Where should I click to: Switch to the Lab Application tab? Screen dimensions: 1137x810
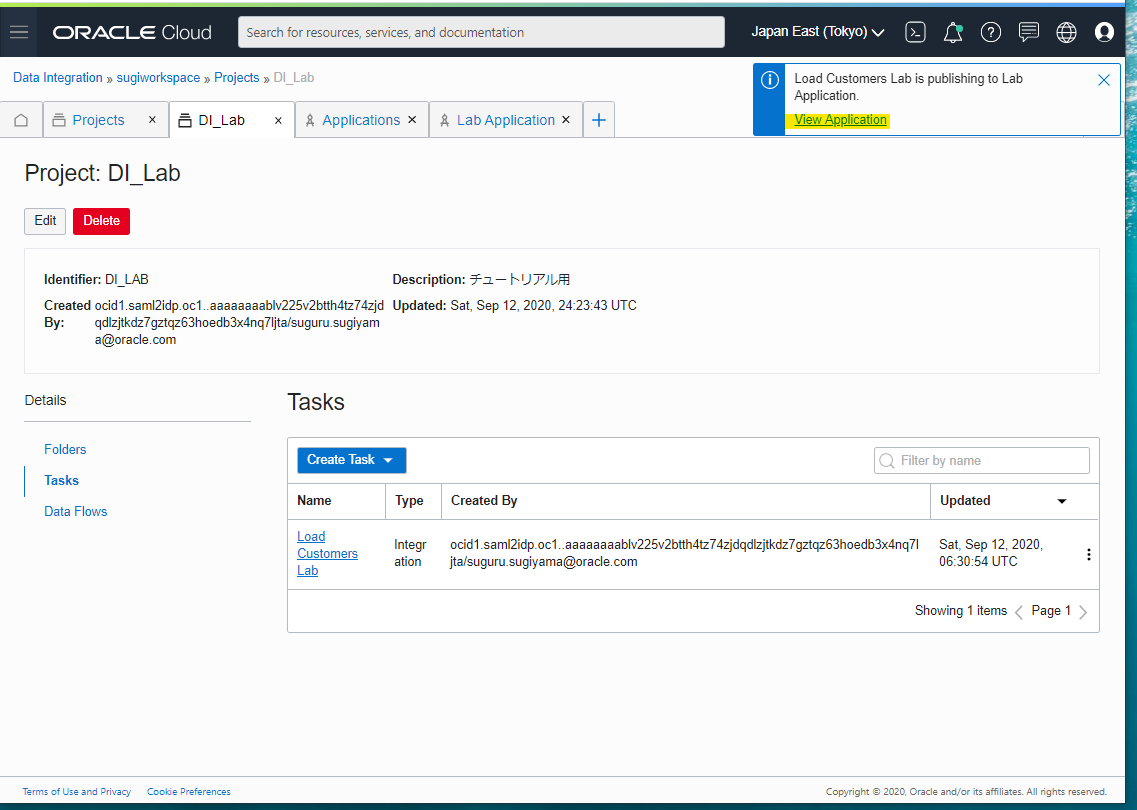pyautogui.click(x=505, y=120)
